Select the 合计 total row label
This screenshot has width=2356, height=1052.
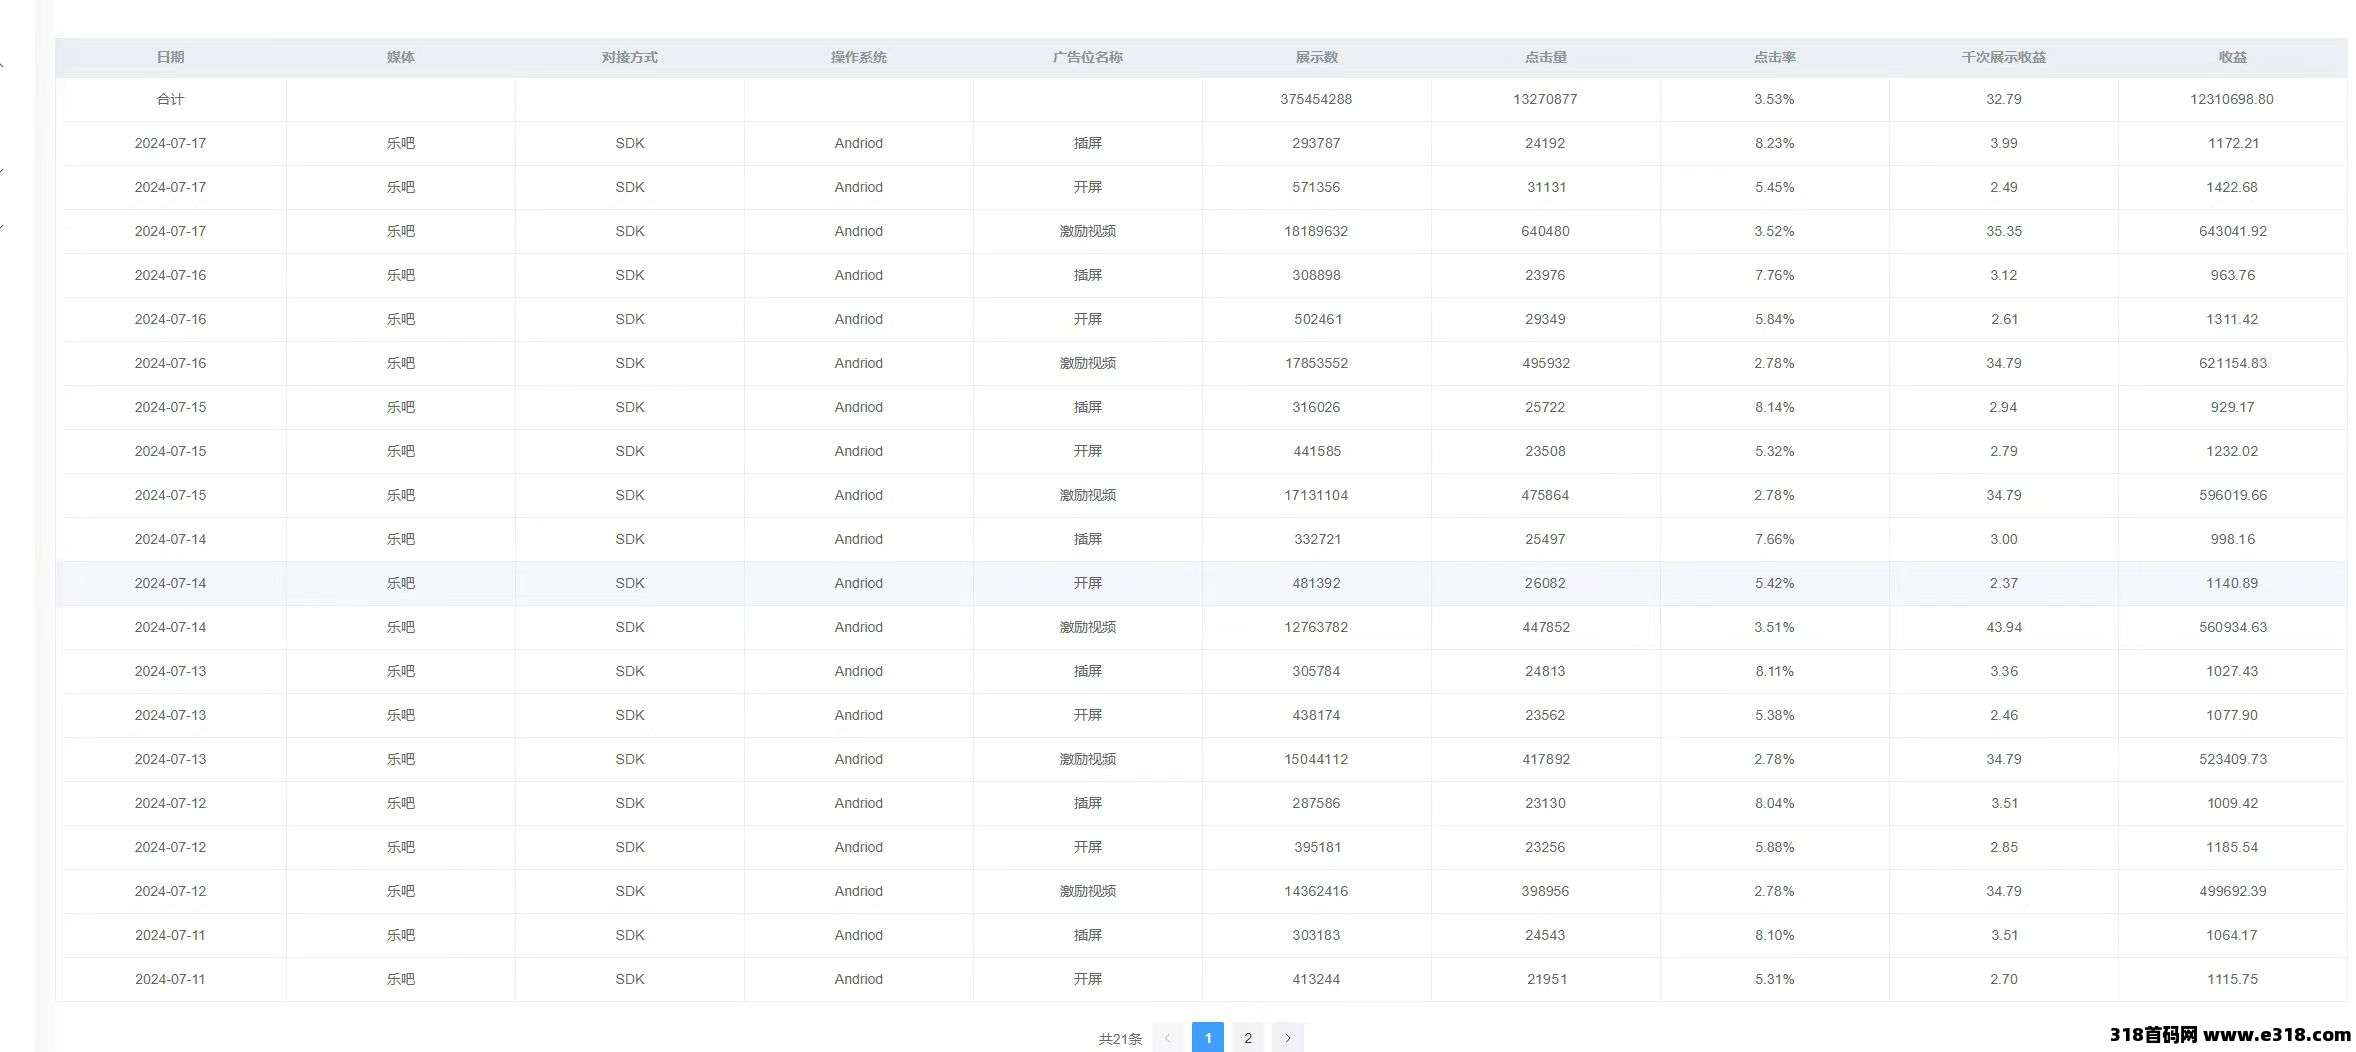tap(171, 99)
